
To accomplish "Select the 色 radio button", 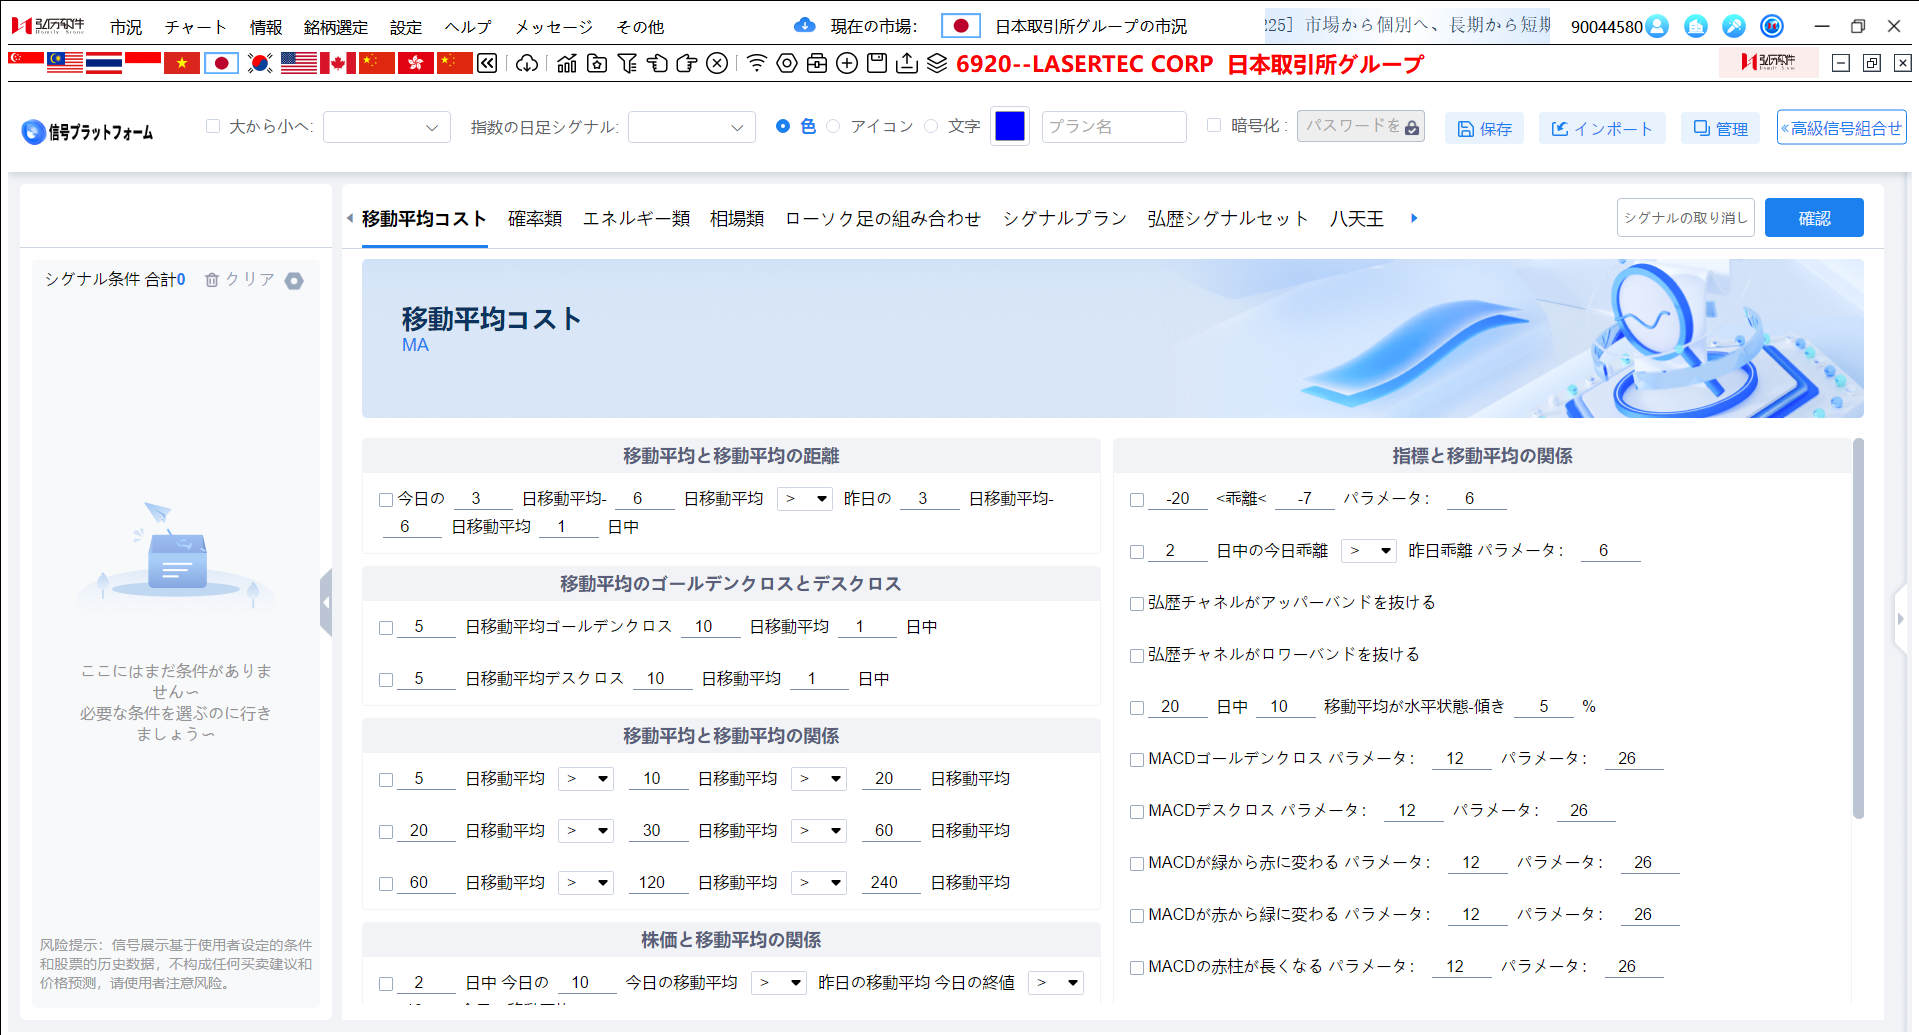I will pos(783,126).
